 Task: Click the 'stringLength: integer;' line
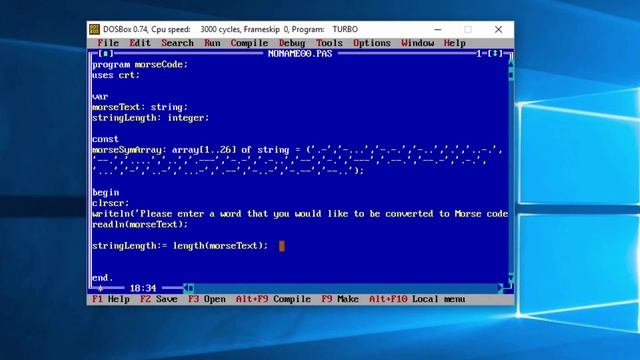click(151, 118)
